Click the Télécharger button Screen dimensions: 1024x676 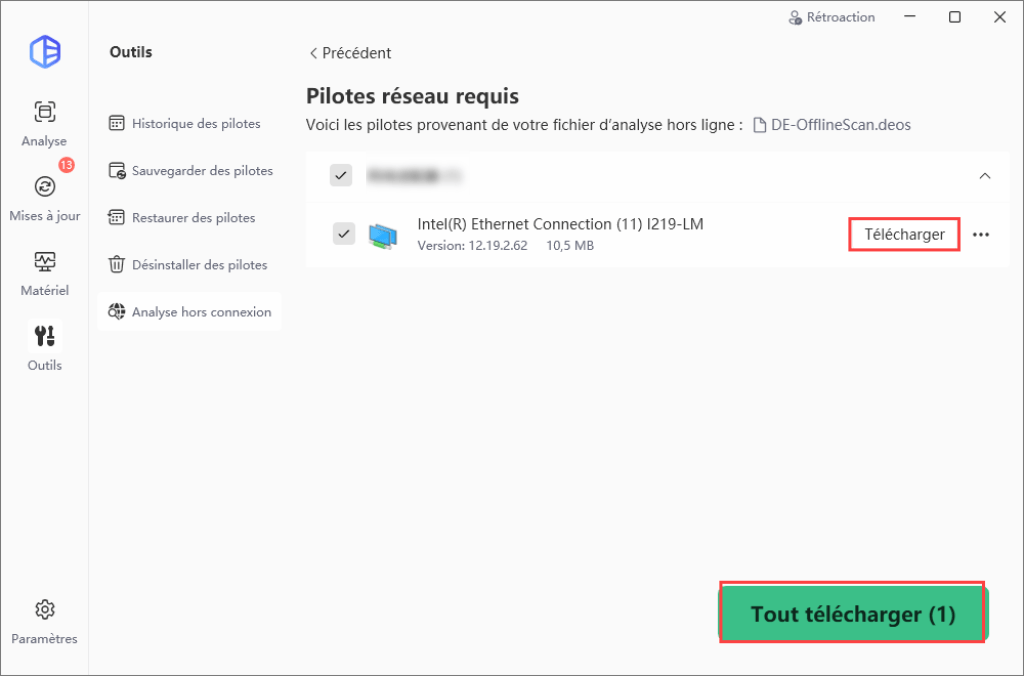[x=904, y=234]
